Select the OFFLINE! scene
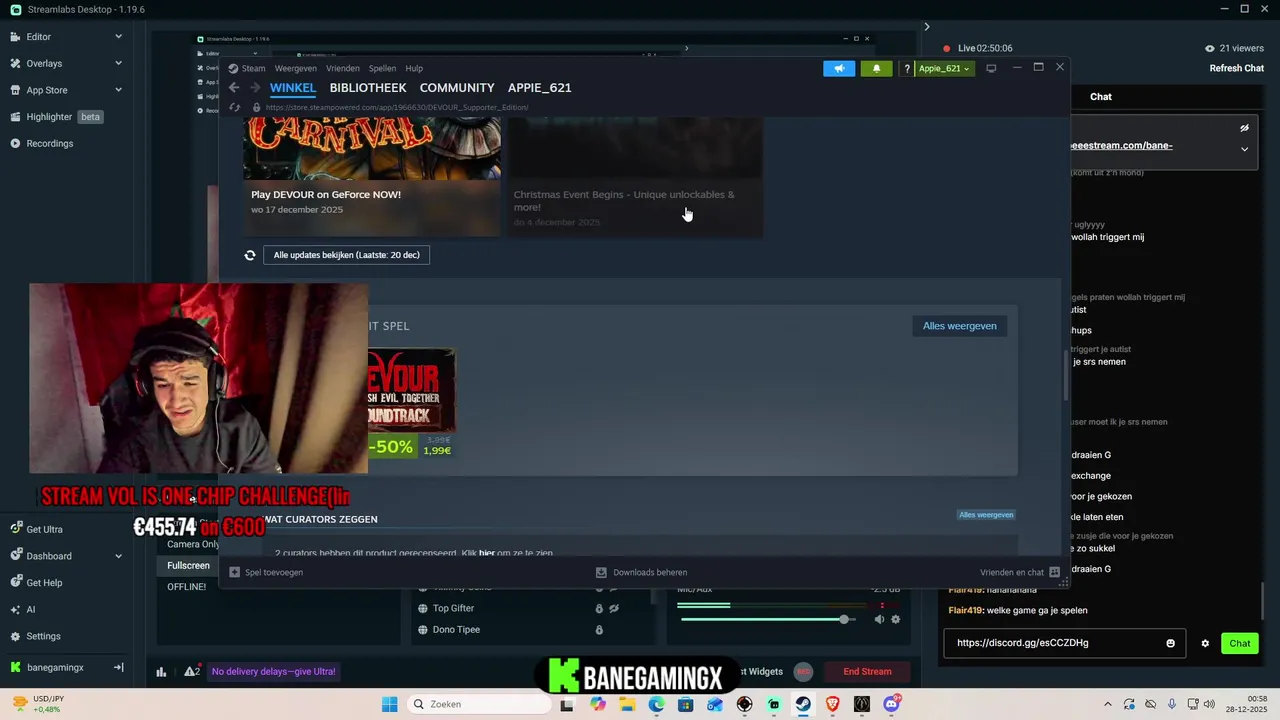 (x=186, y=587)
